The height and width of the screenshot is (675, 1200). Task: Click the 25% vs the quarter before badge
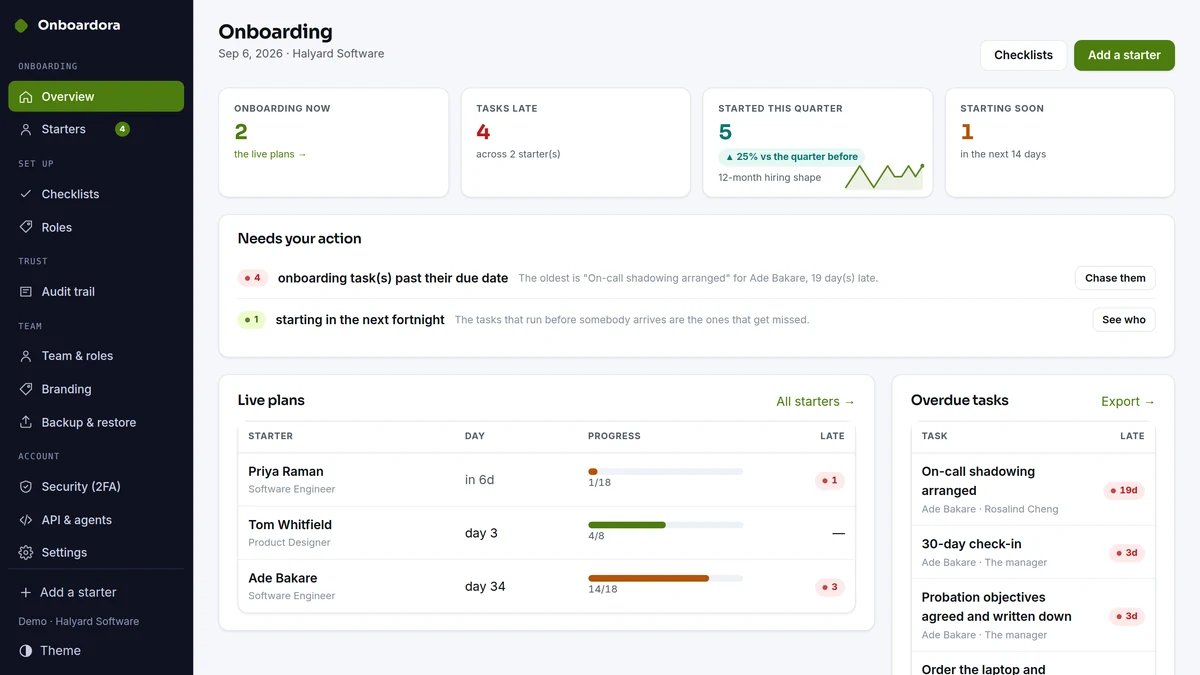791,157
